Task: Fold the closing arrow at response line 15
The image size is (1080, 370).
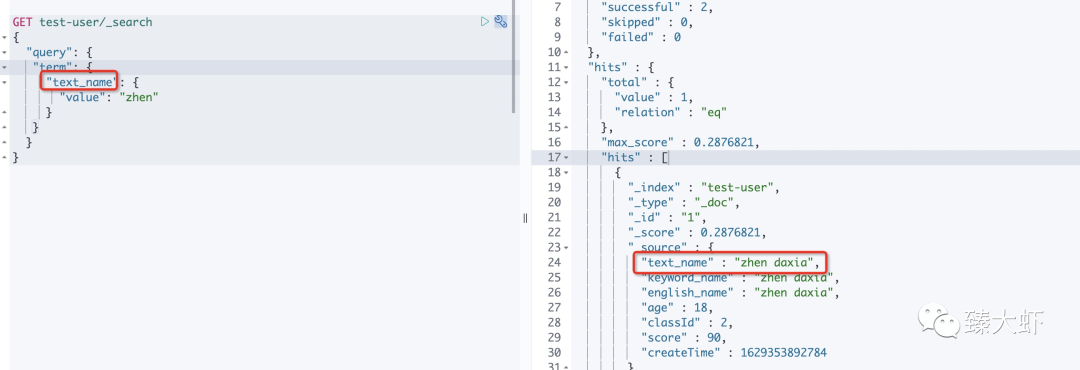Action: [x=566, y=127]
